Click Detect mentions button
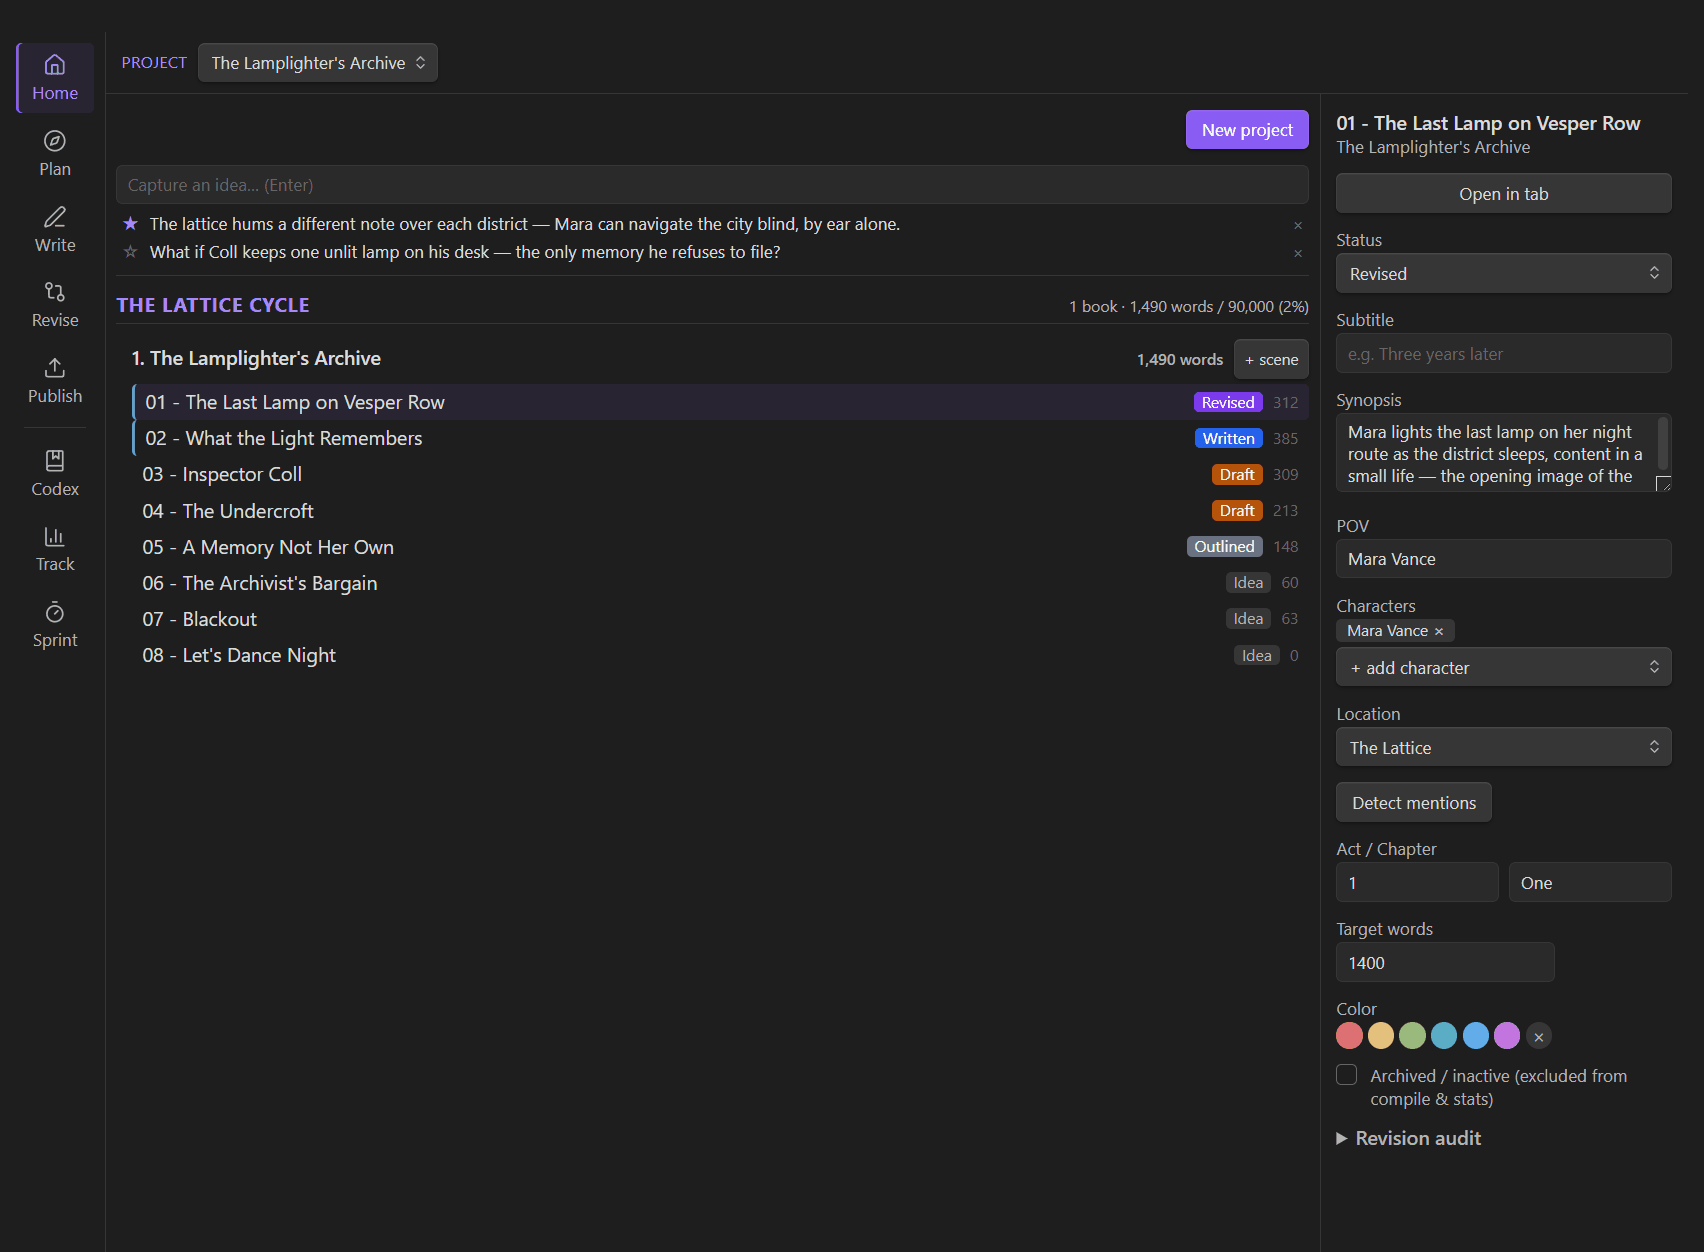Viewport: 1704px width, 1252px height. point(1414,802)
